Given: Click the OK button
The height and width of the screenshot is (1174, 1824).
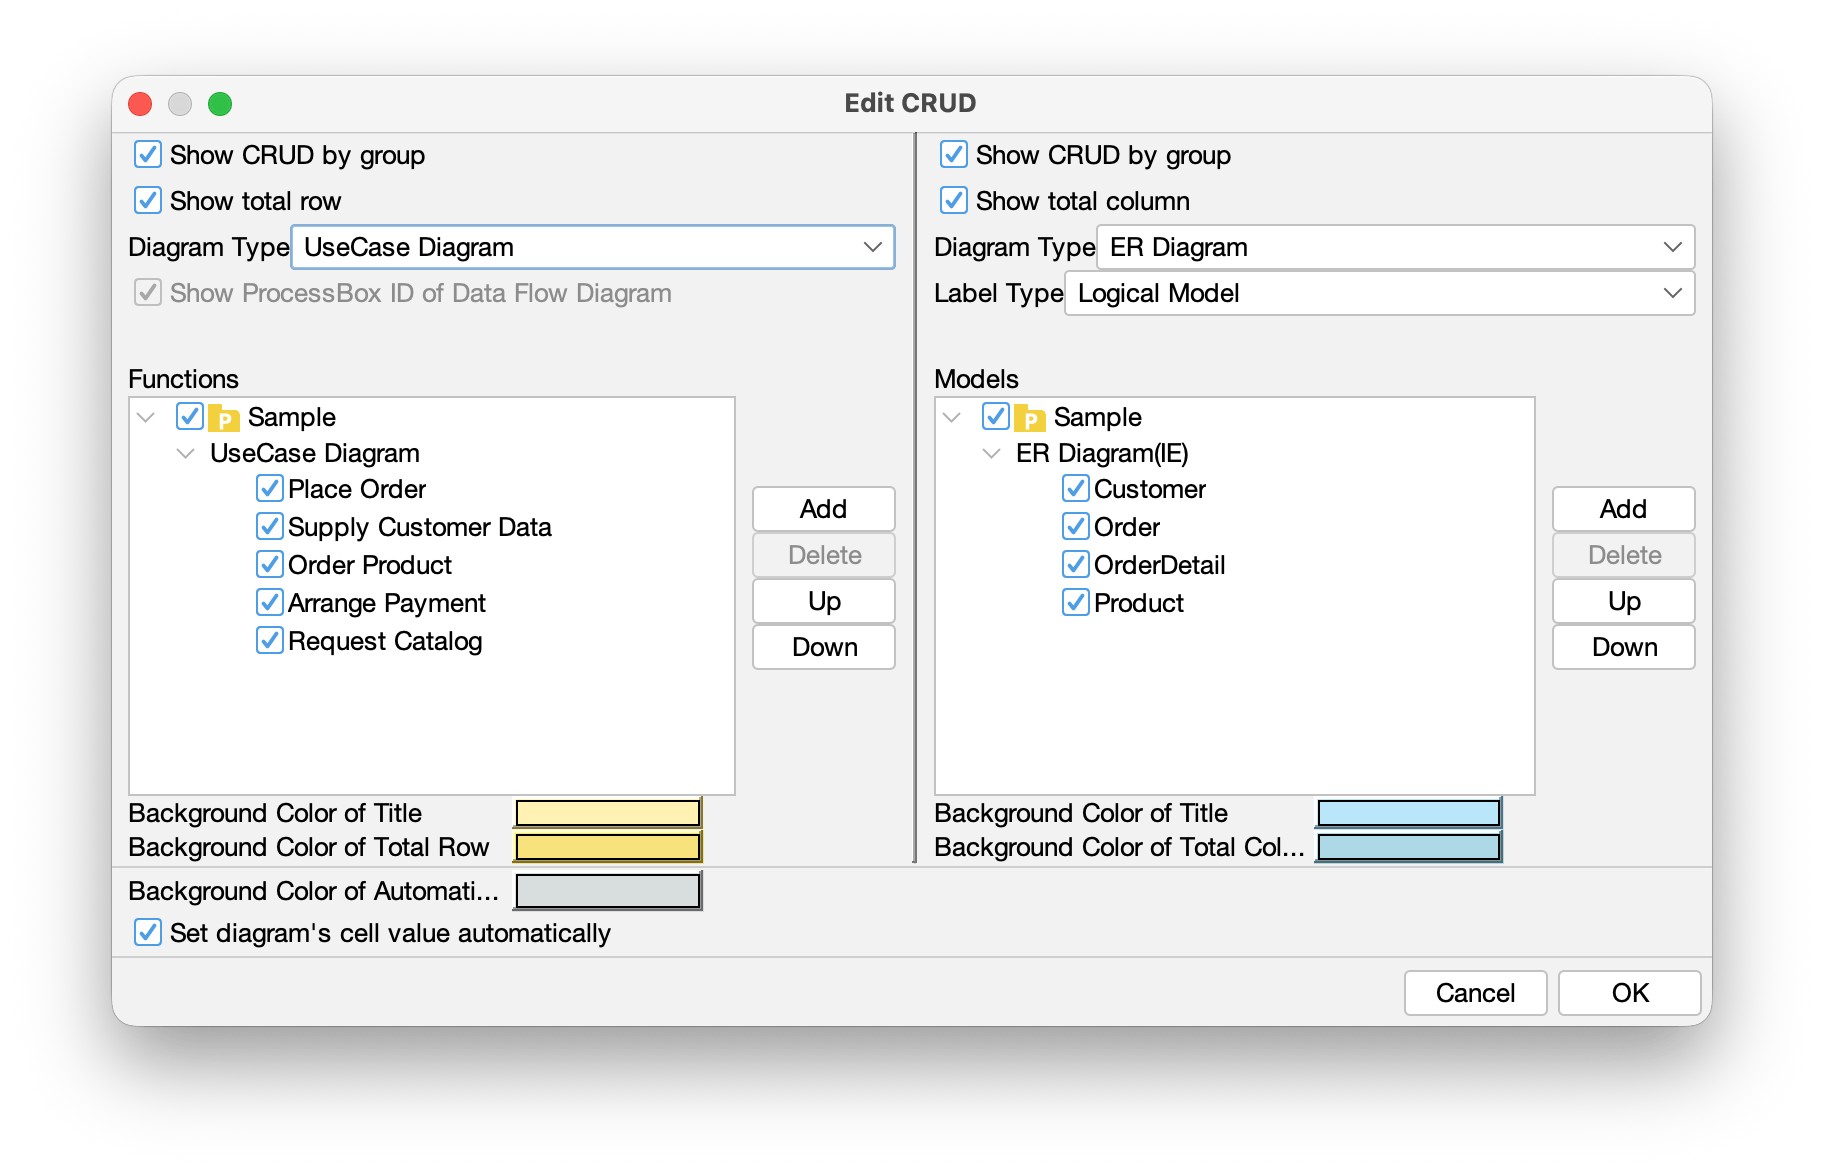Looking at the screenshot, I should pos(1629,993).
